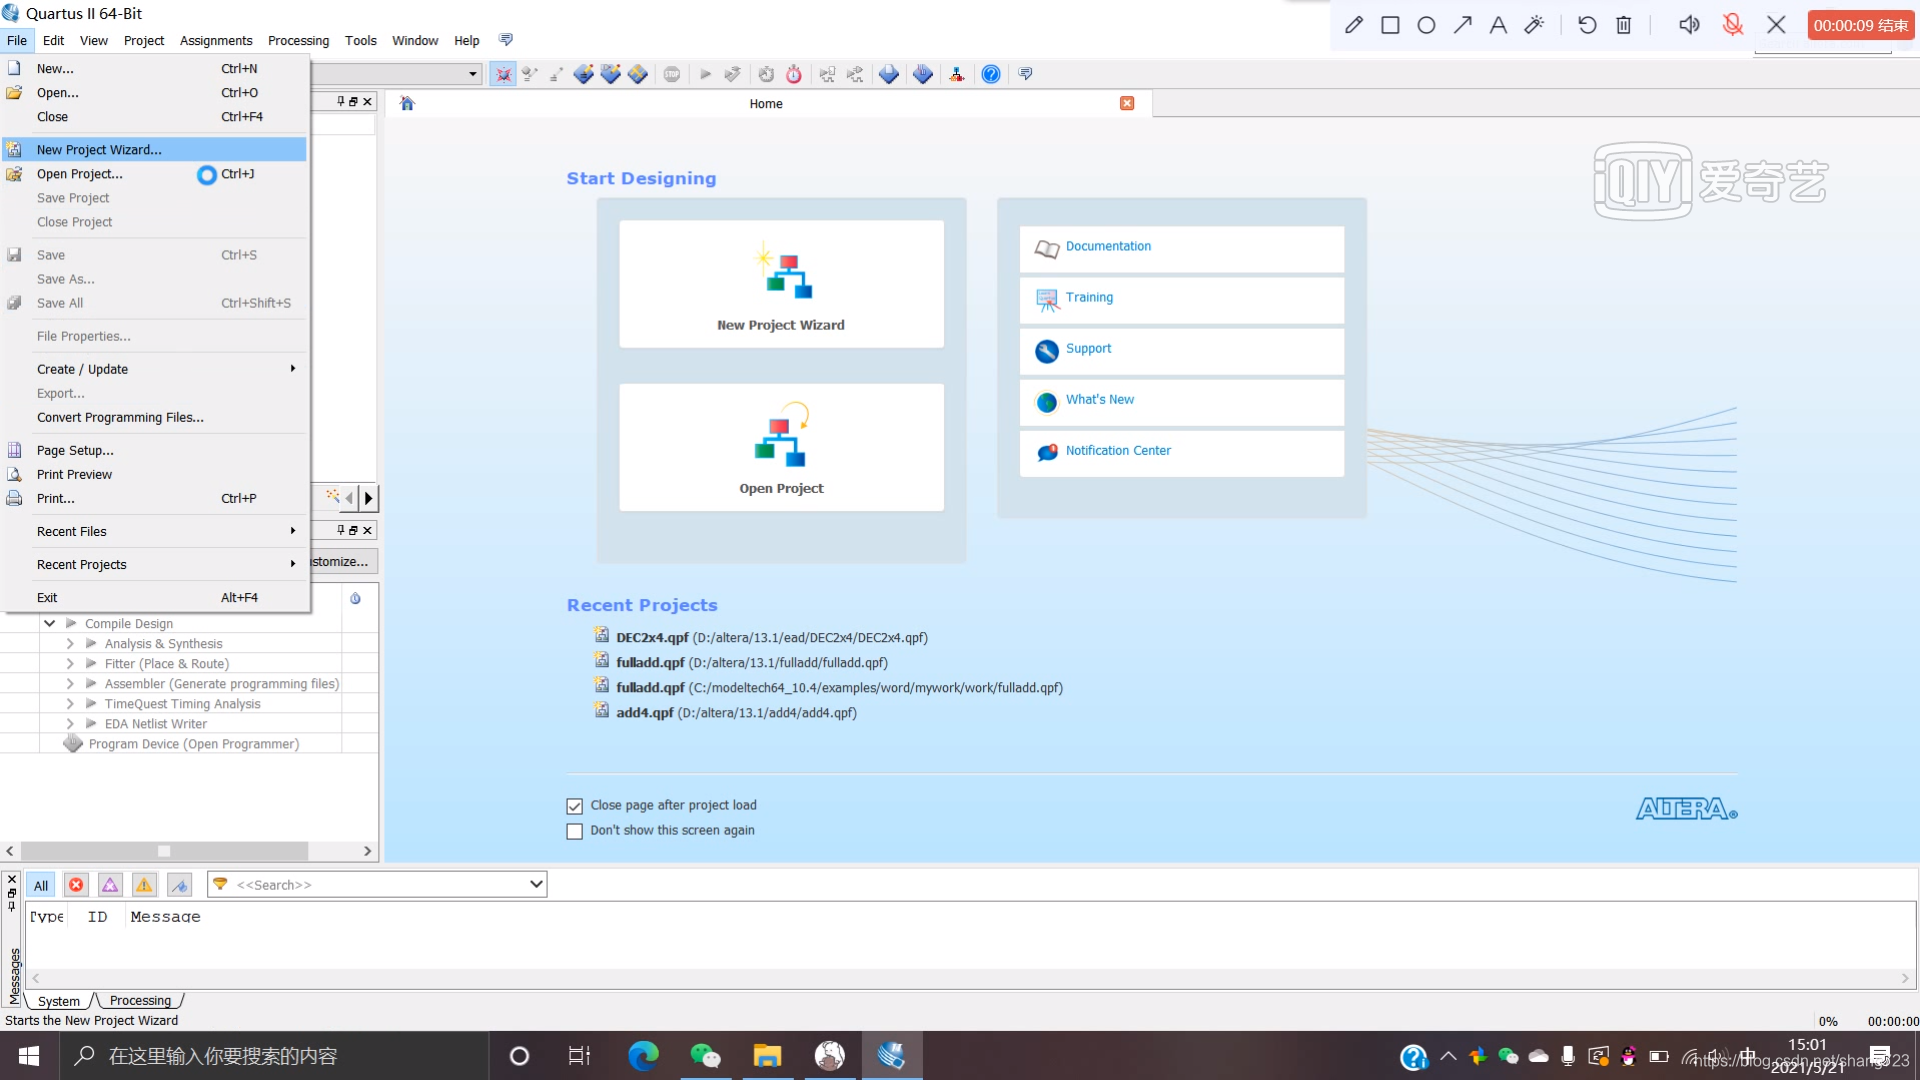Toggle critical warning purple triangle filter
This screenshot has width=1920, height=1080.
(x=110, y=885)
